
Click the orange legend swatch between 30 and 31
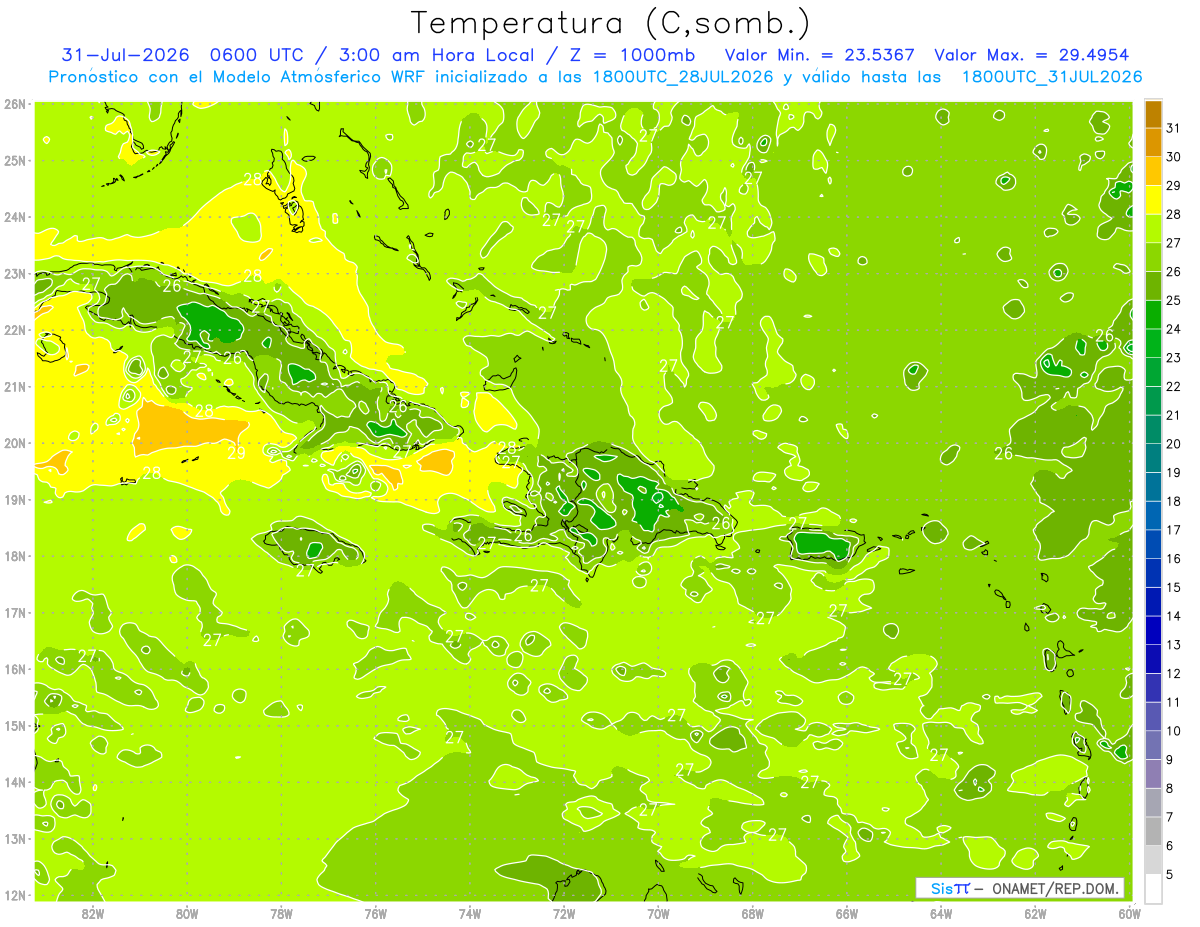pos(1153,143)
